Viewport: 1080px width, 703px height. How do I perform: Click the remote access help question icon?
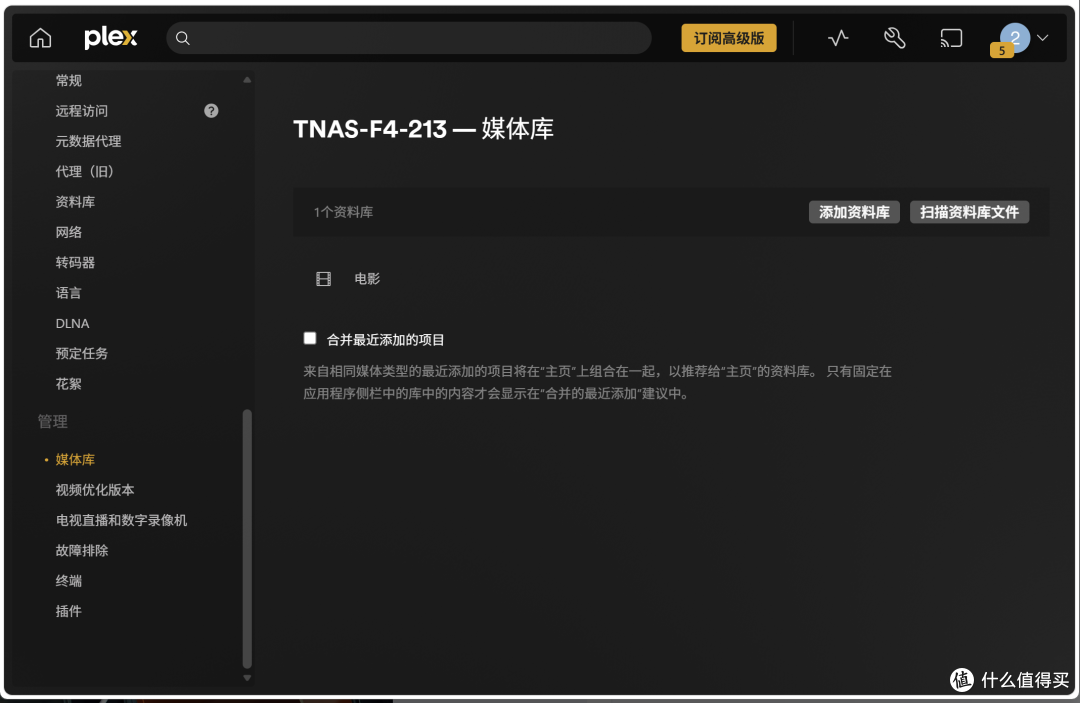211,111
